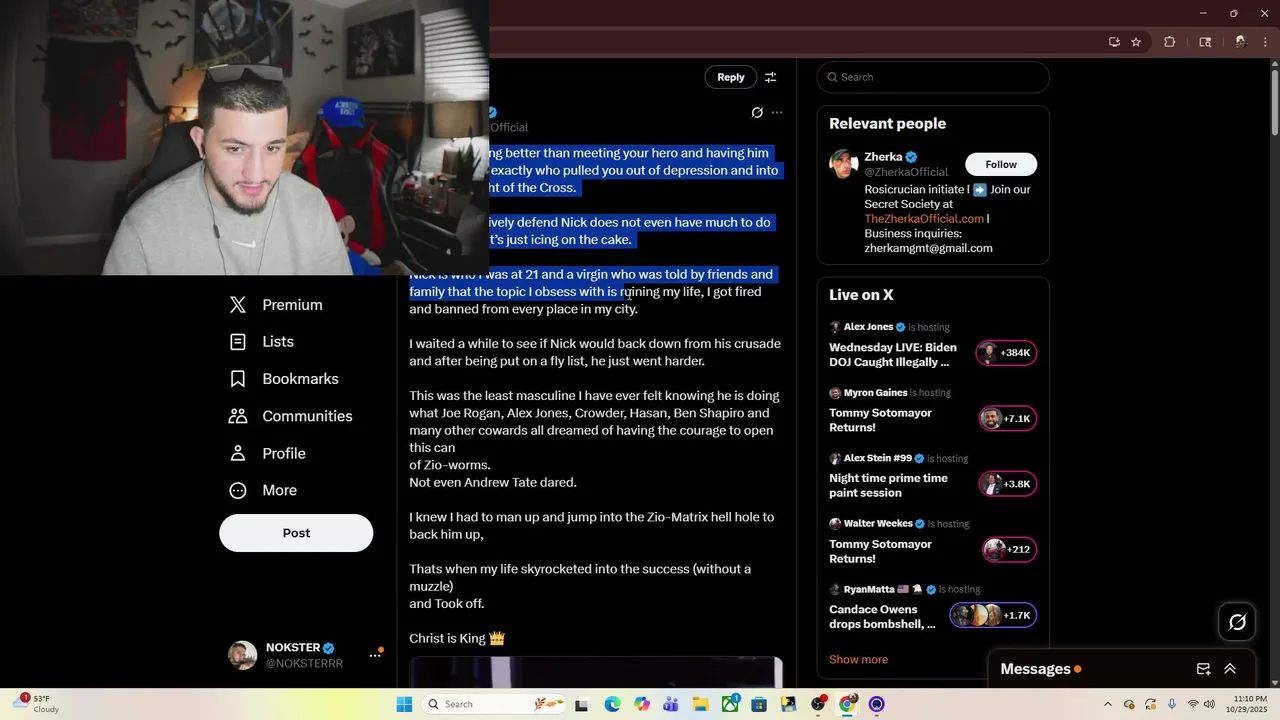Screen dimensions: 1280x720
Task: Open Bookmarks in the sidebar
Action: coord(285,379)
